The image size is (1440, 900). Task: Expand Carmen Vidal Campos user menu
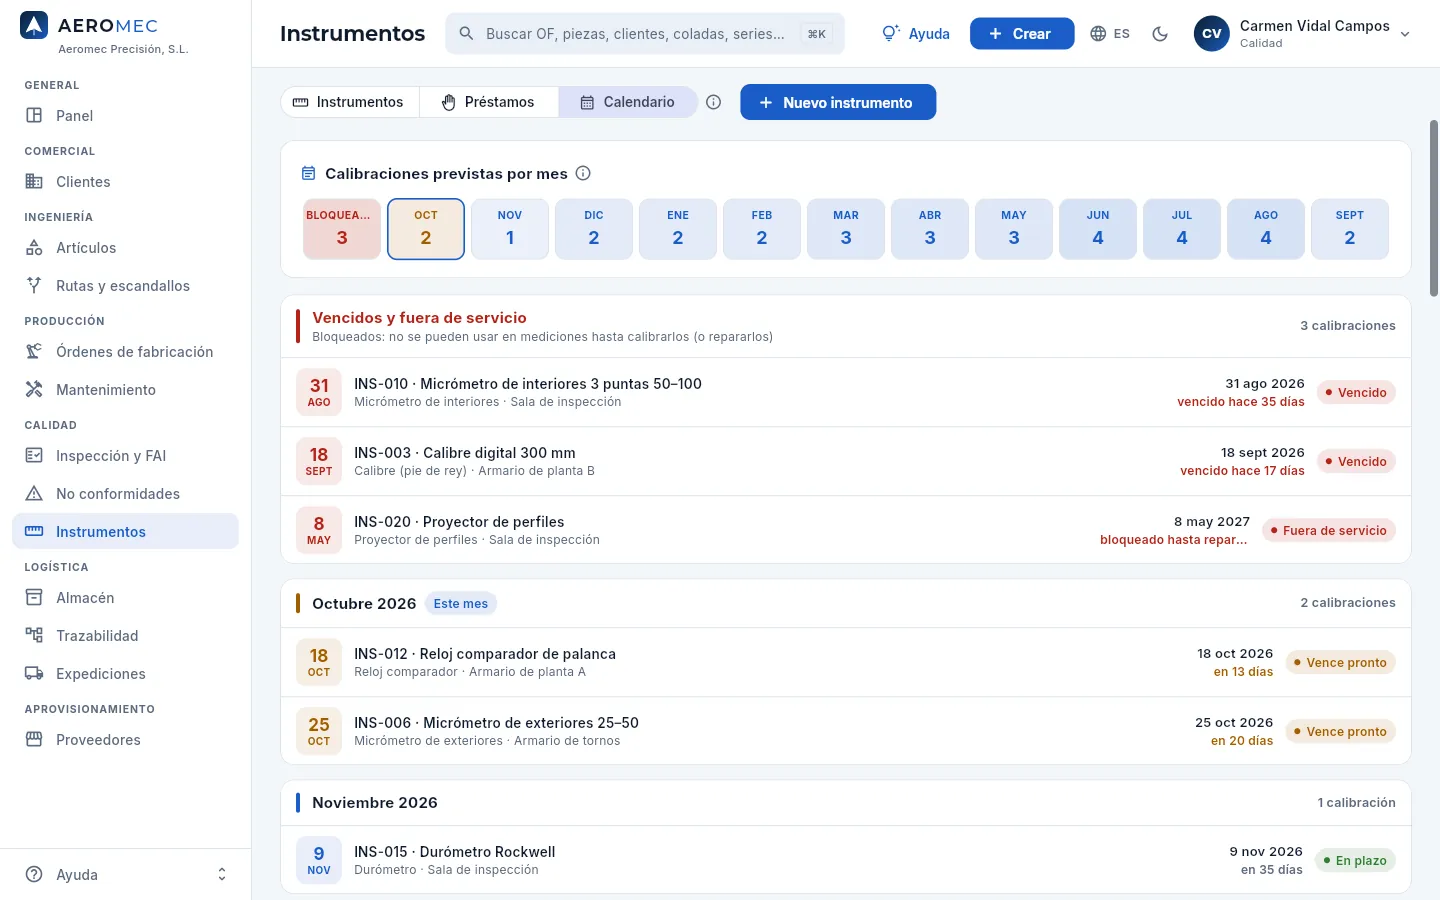click(1303, 33)
